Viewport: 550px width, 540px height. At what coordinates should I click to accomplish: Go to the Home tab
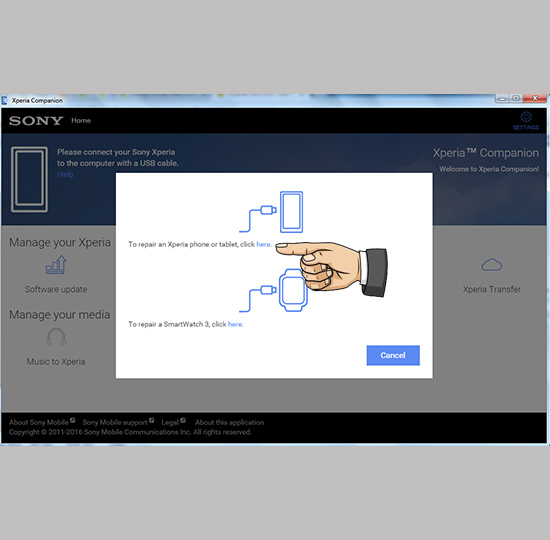[81, 120]
